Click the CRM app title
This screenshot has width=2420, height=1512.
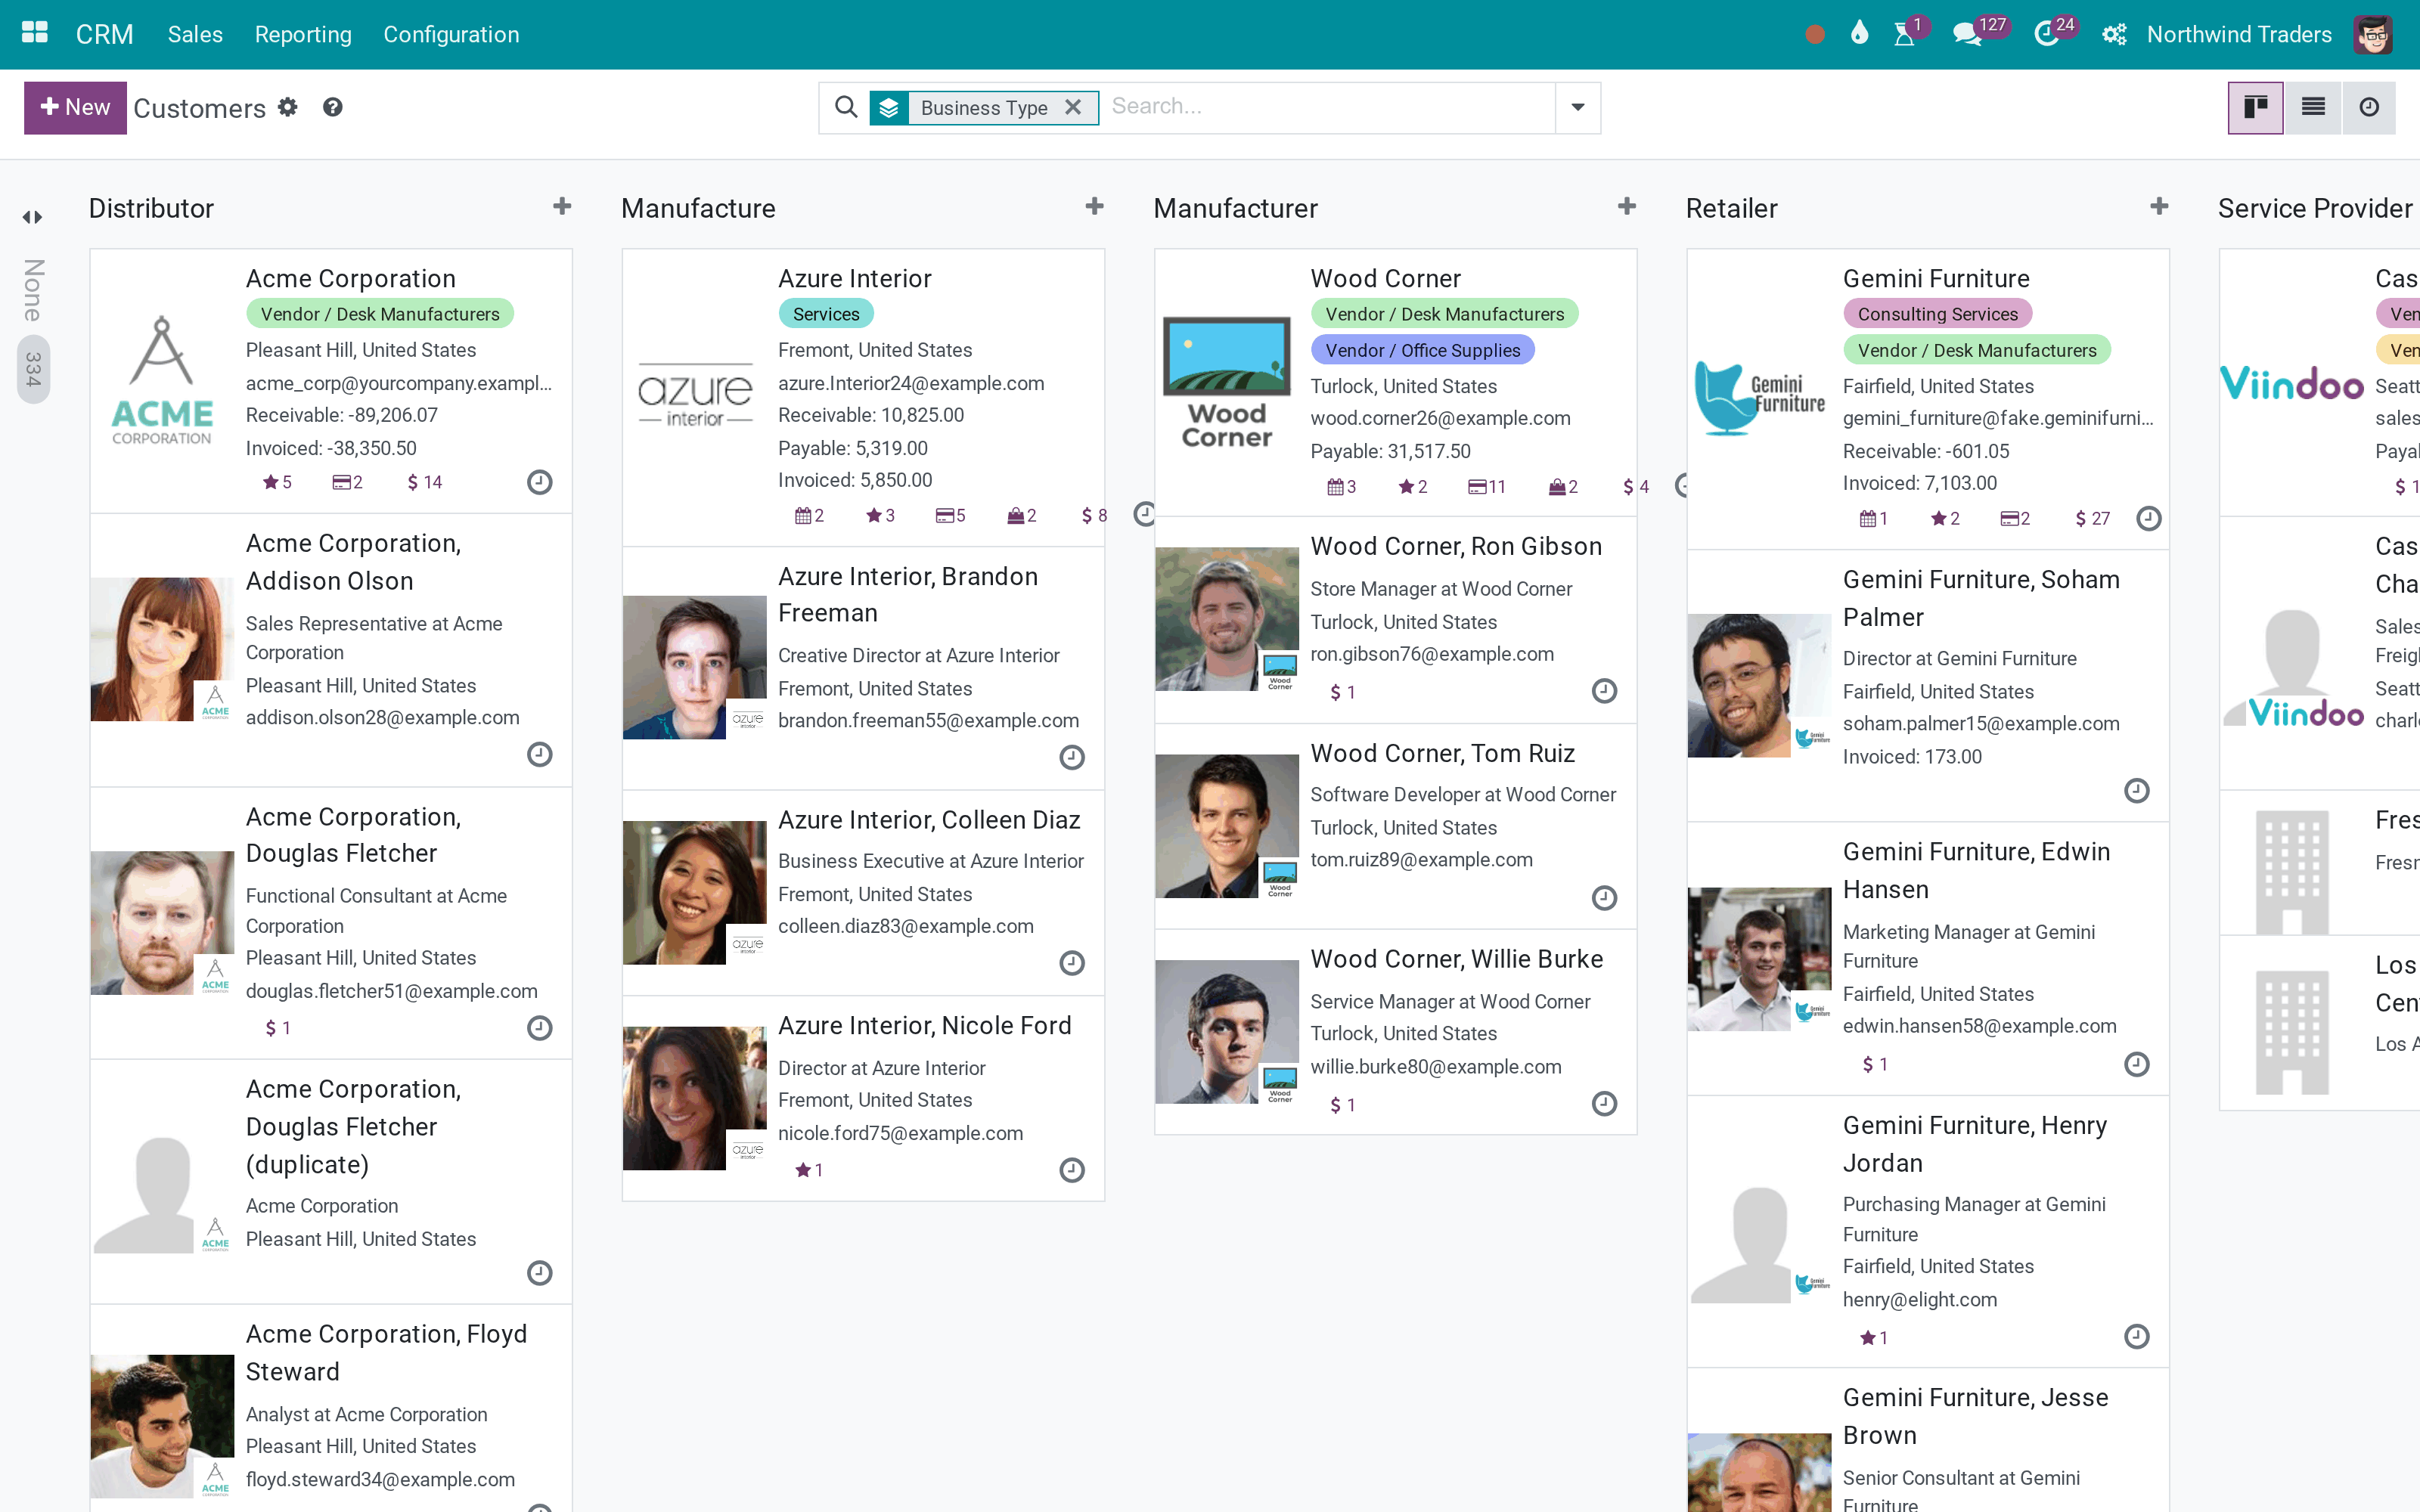point(105,34)
